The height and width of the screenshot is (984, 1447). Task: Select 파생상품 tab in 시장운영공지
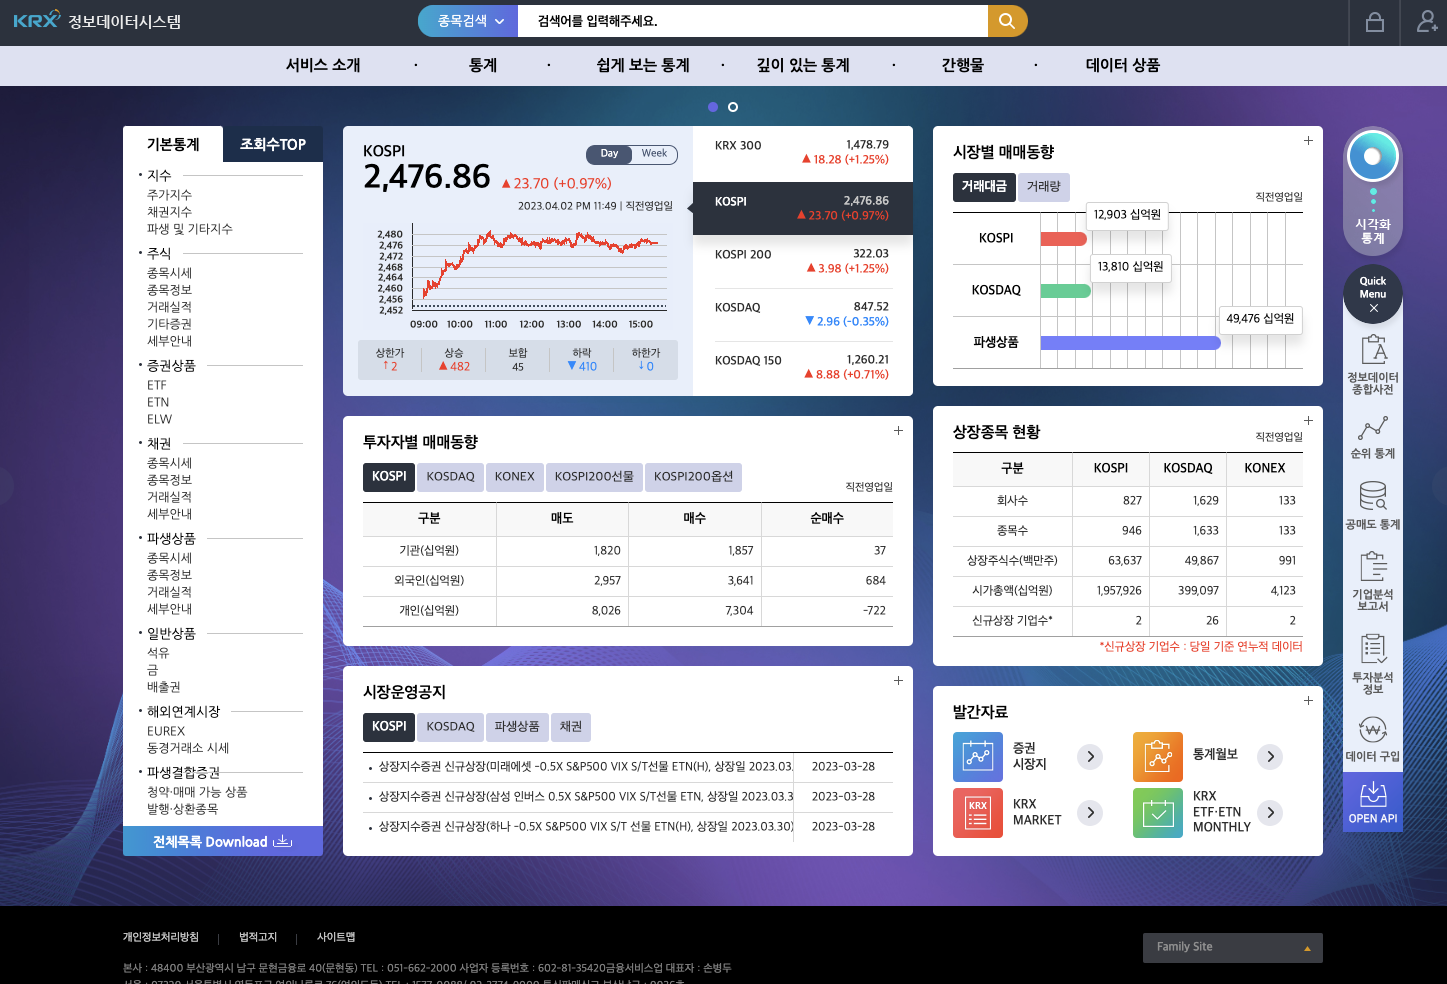click(x=517, y=727)
